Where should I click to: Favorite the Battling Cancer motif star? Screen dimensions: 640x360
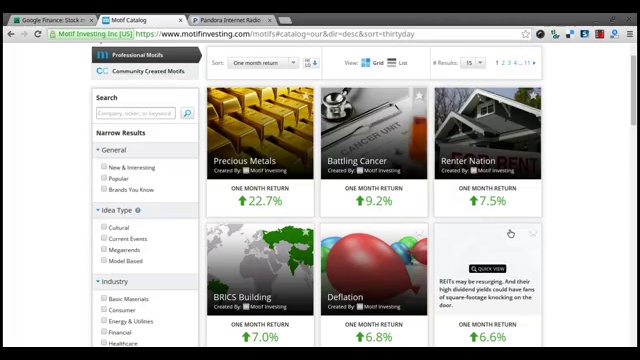point(420,96)
